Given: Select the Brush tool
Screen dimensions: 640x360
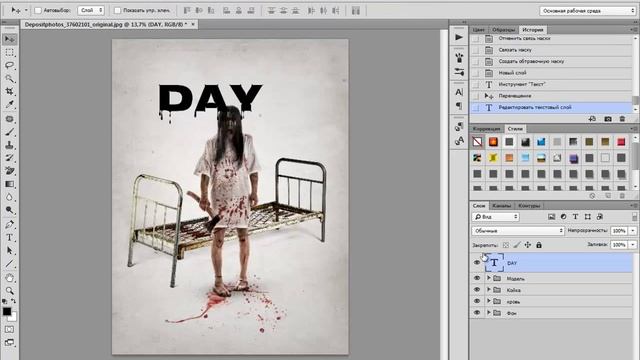Looking at the screenshot, I should point(9,132).
